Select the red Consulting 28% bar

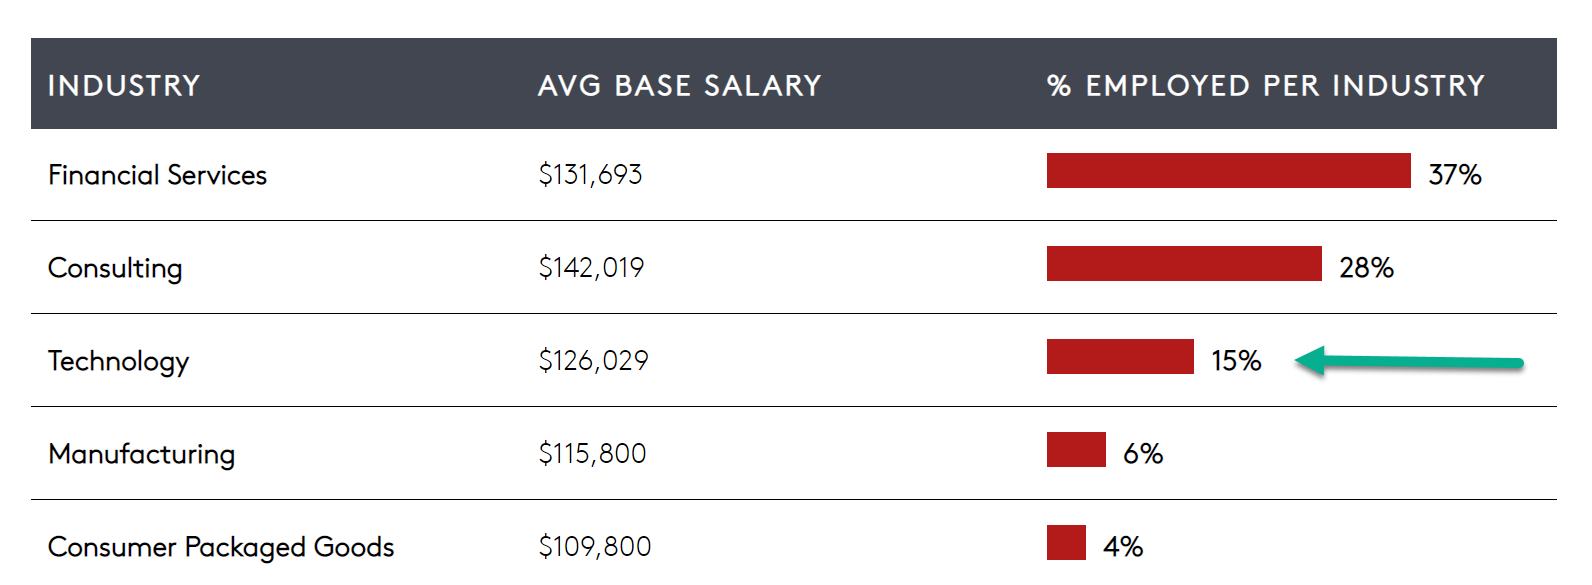1184,264
